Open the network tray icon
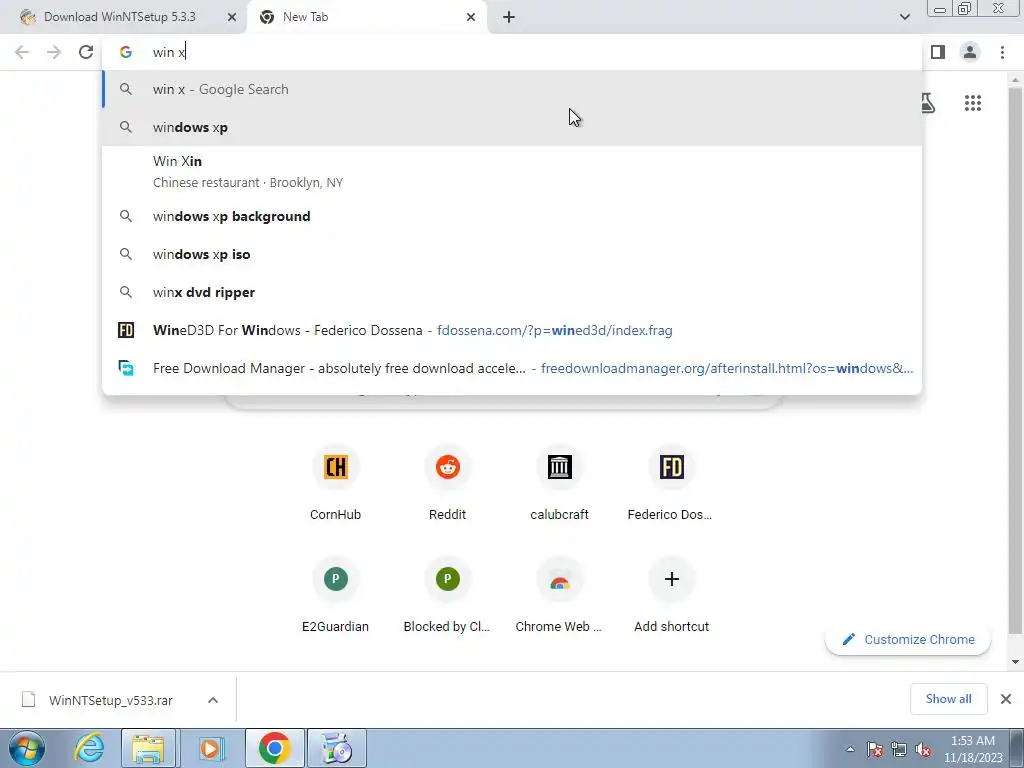Image resolution: width=1024 pixels, height=768 pixels. (x=899, y=749)
